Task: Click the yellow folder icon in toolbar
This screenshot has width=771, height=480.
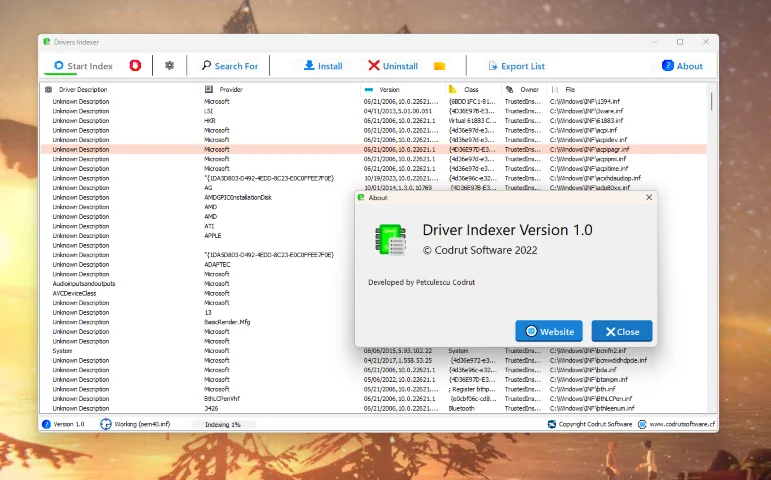Action: pyautogui.click(x=439, y=66)
